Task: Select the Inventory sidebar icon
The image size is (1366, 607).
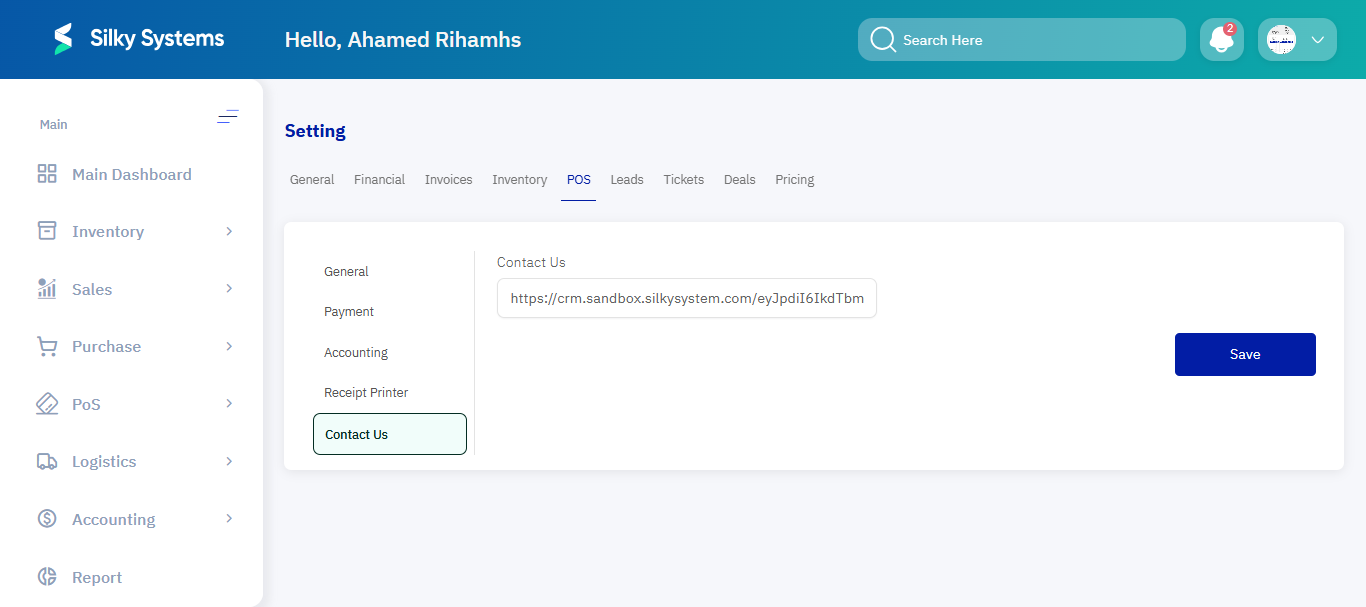Action: [46, 230]
